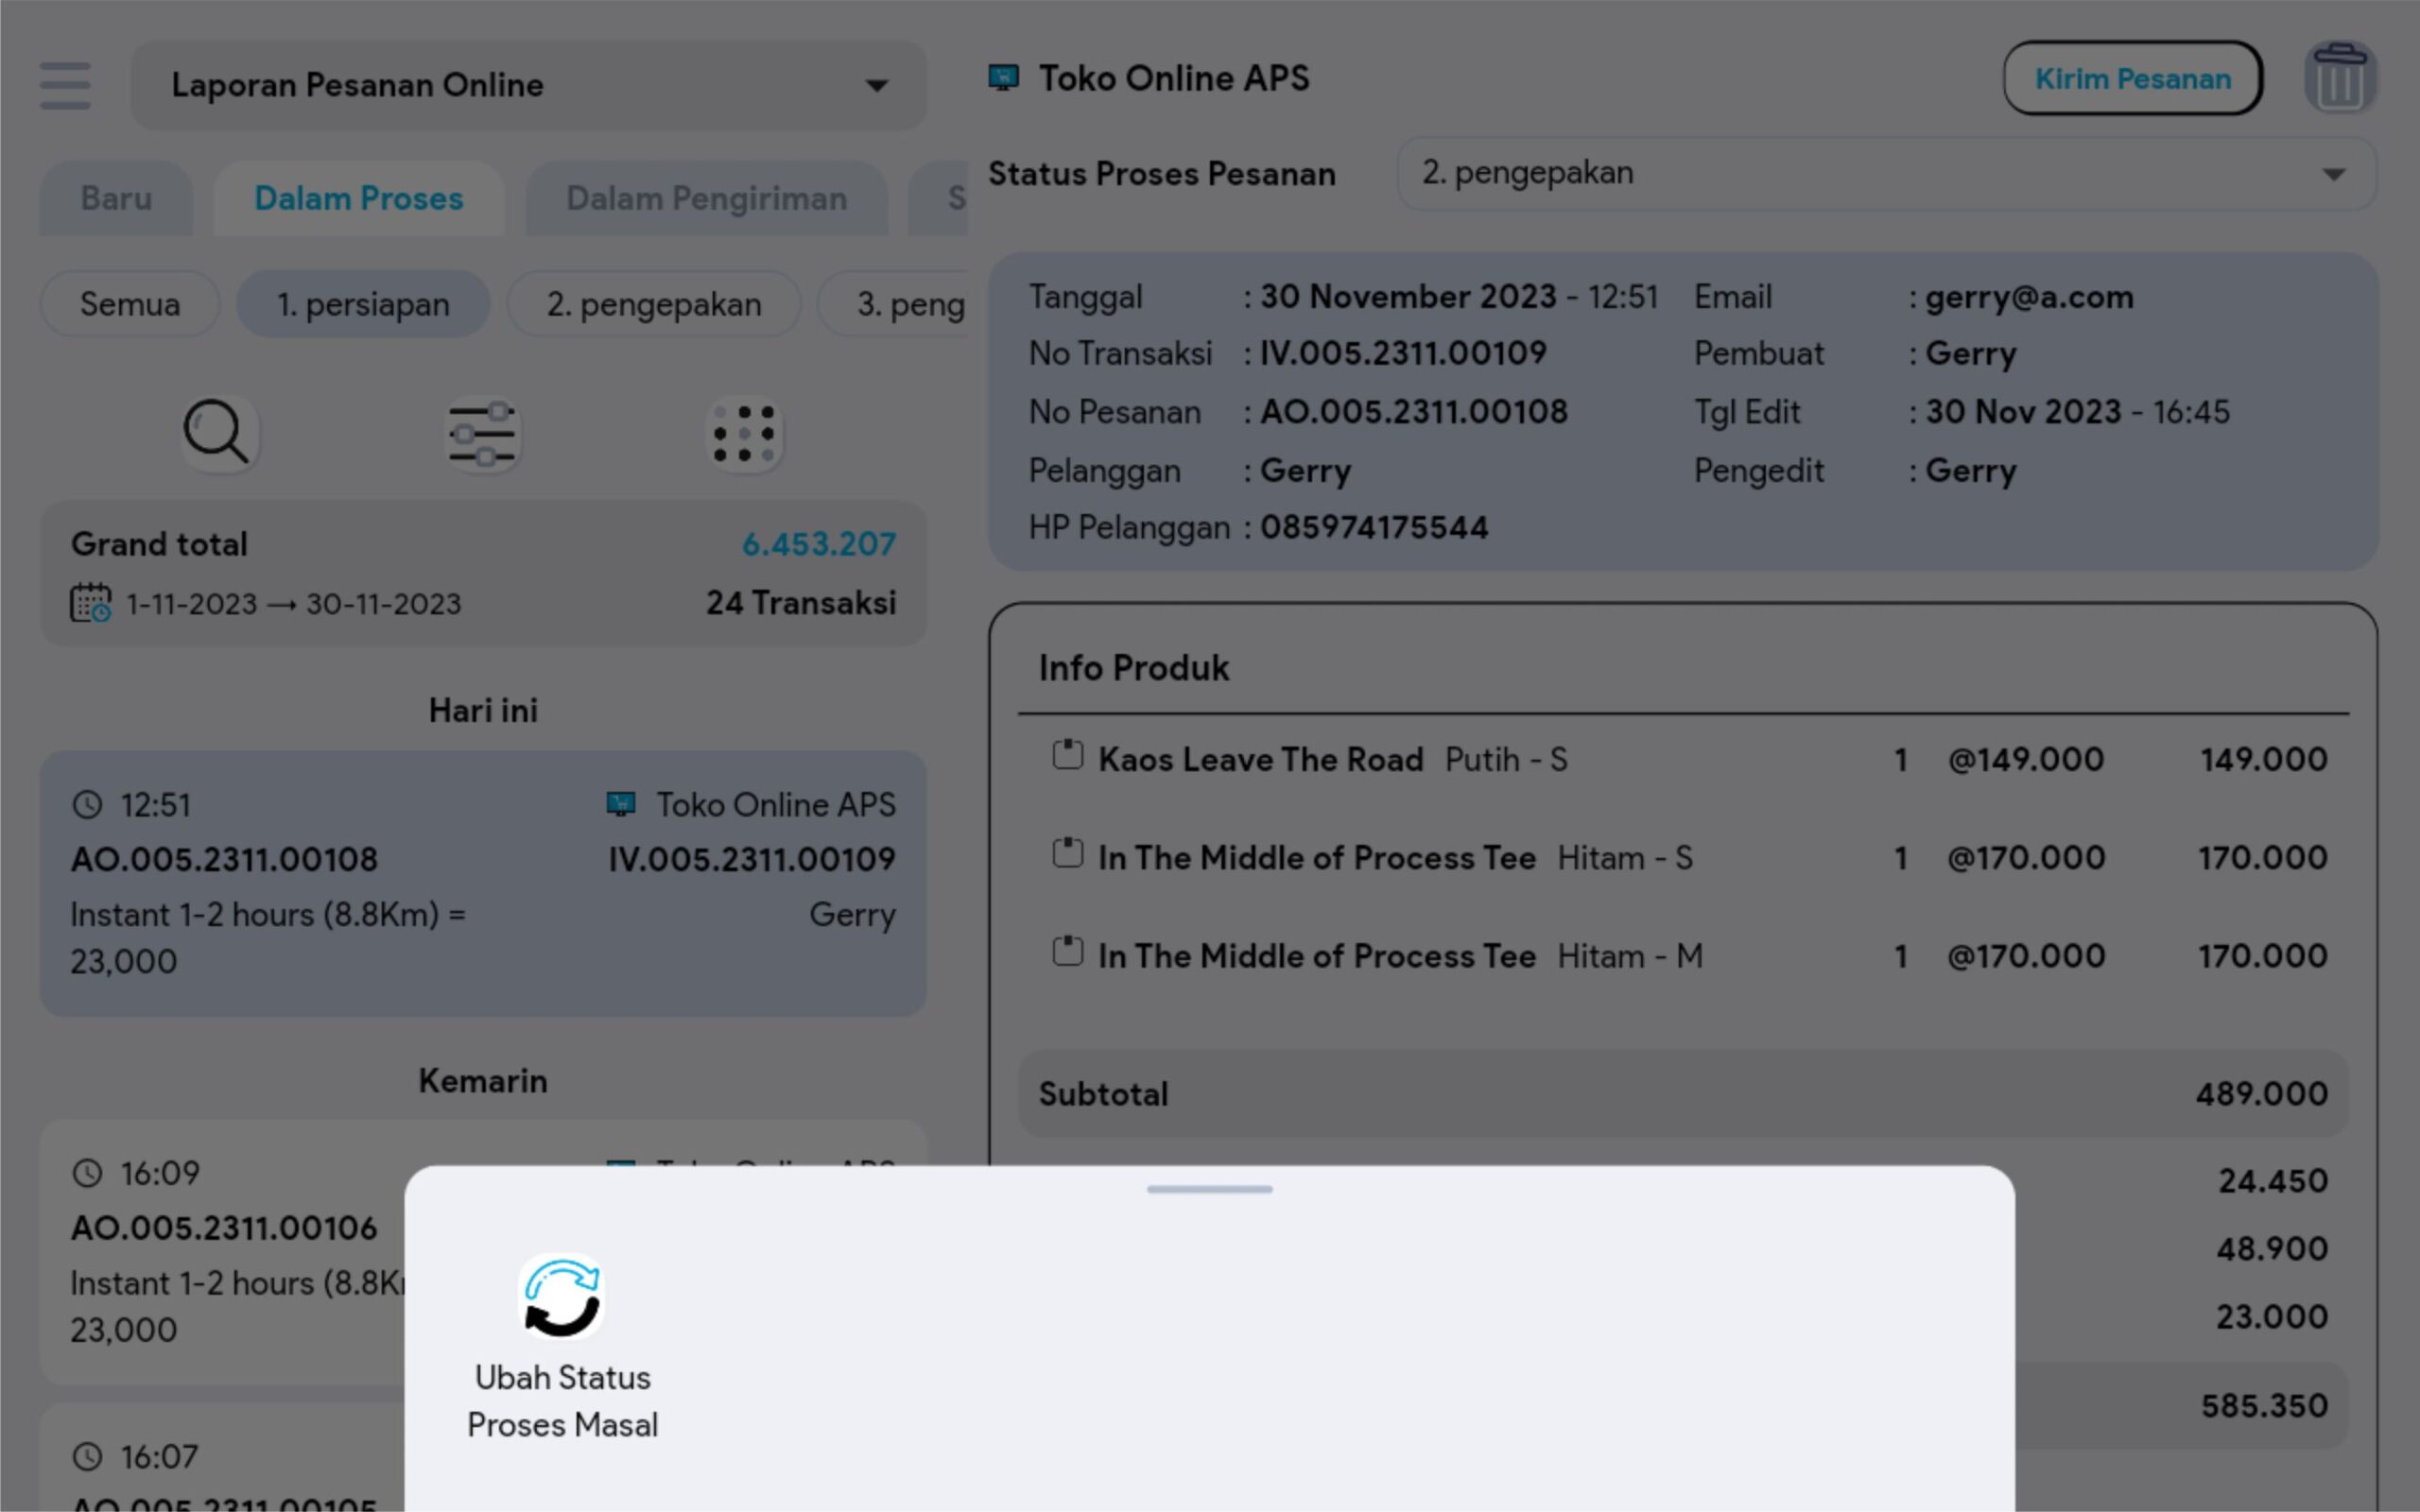Image resolution: width=2420 pixels, height=1512 pixels.
Task: Click the Ubah Status Proses Masal icon
Action: click(x=562, y=1297)
